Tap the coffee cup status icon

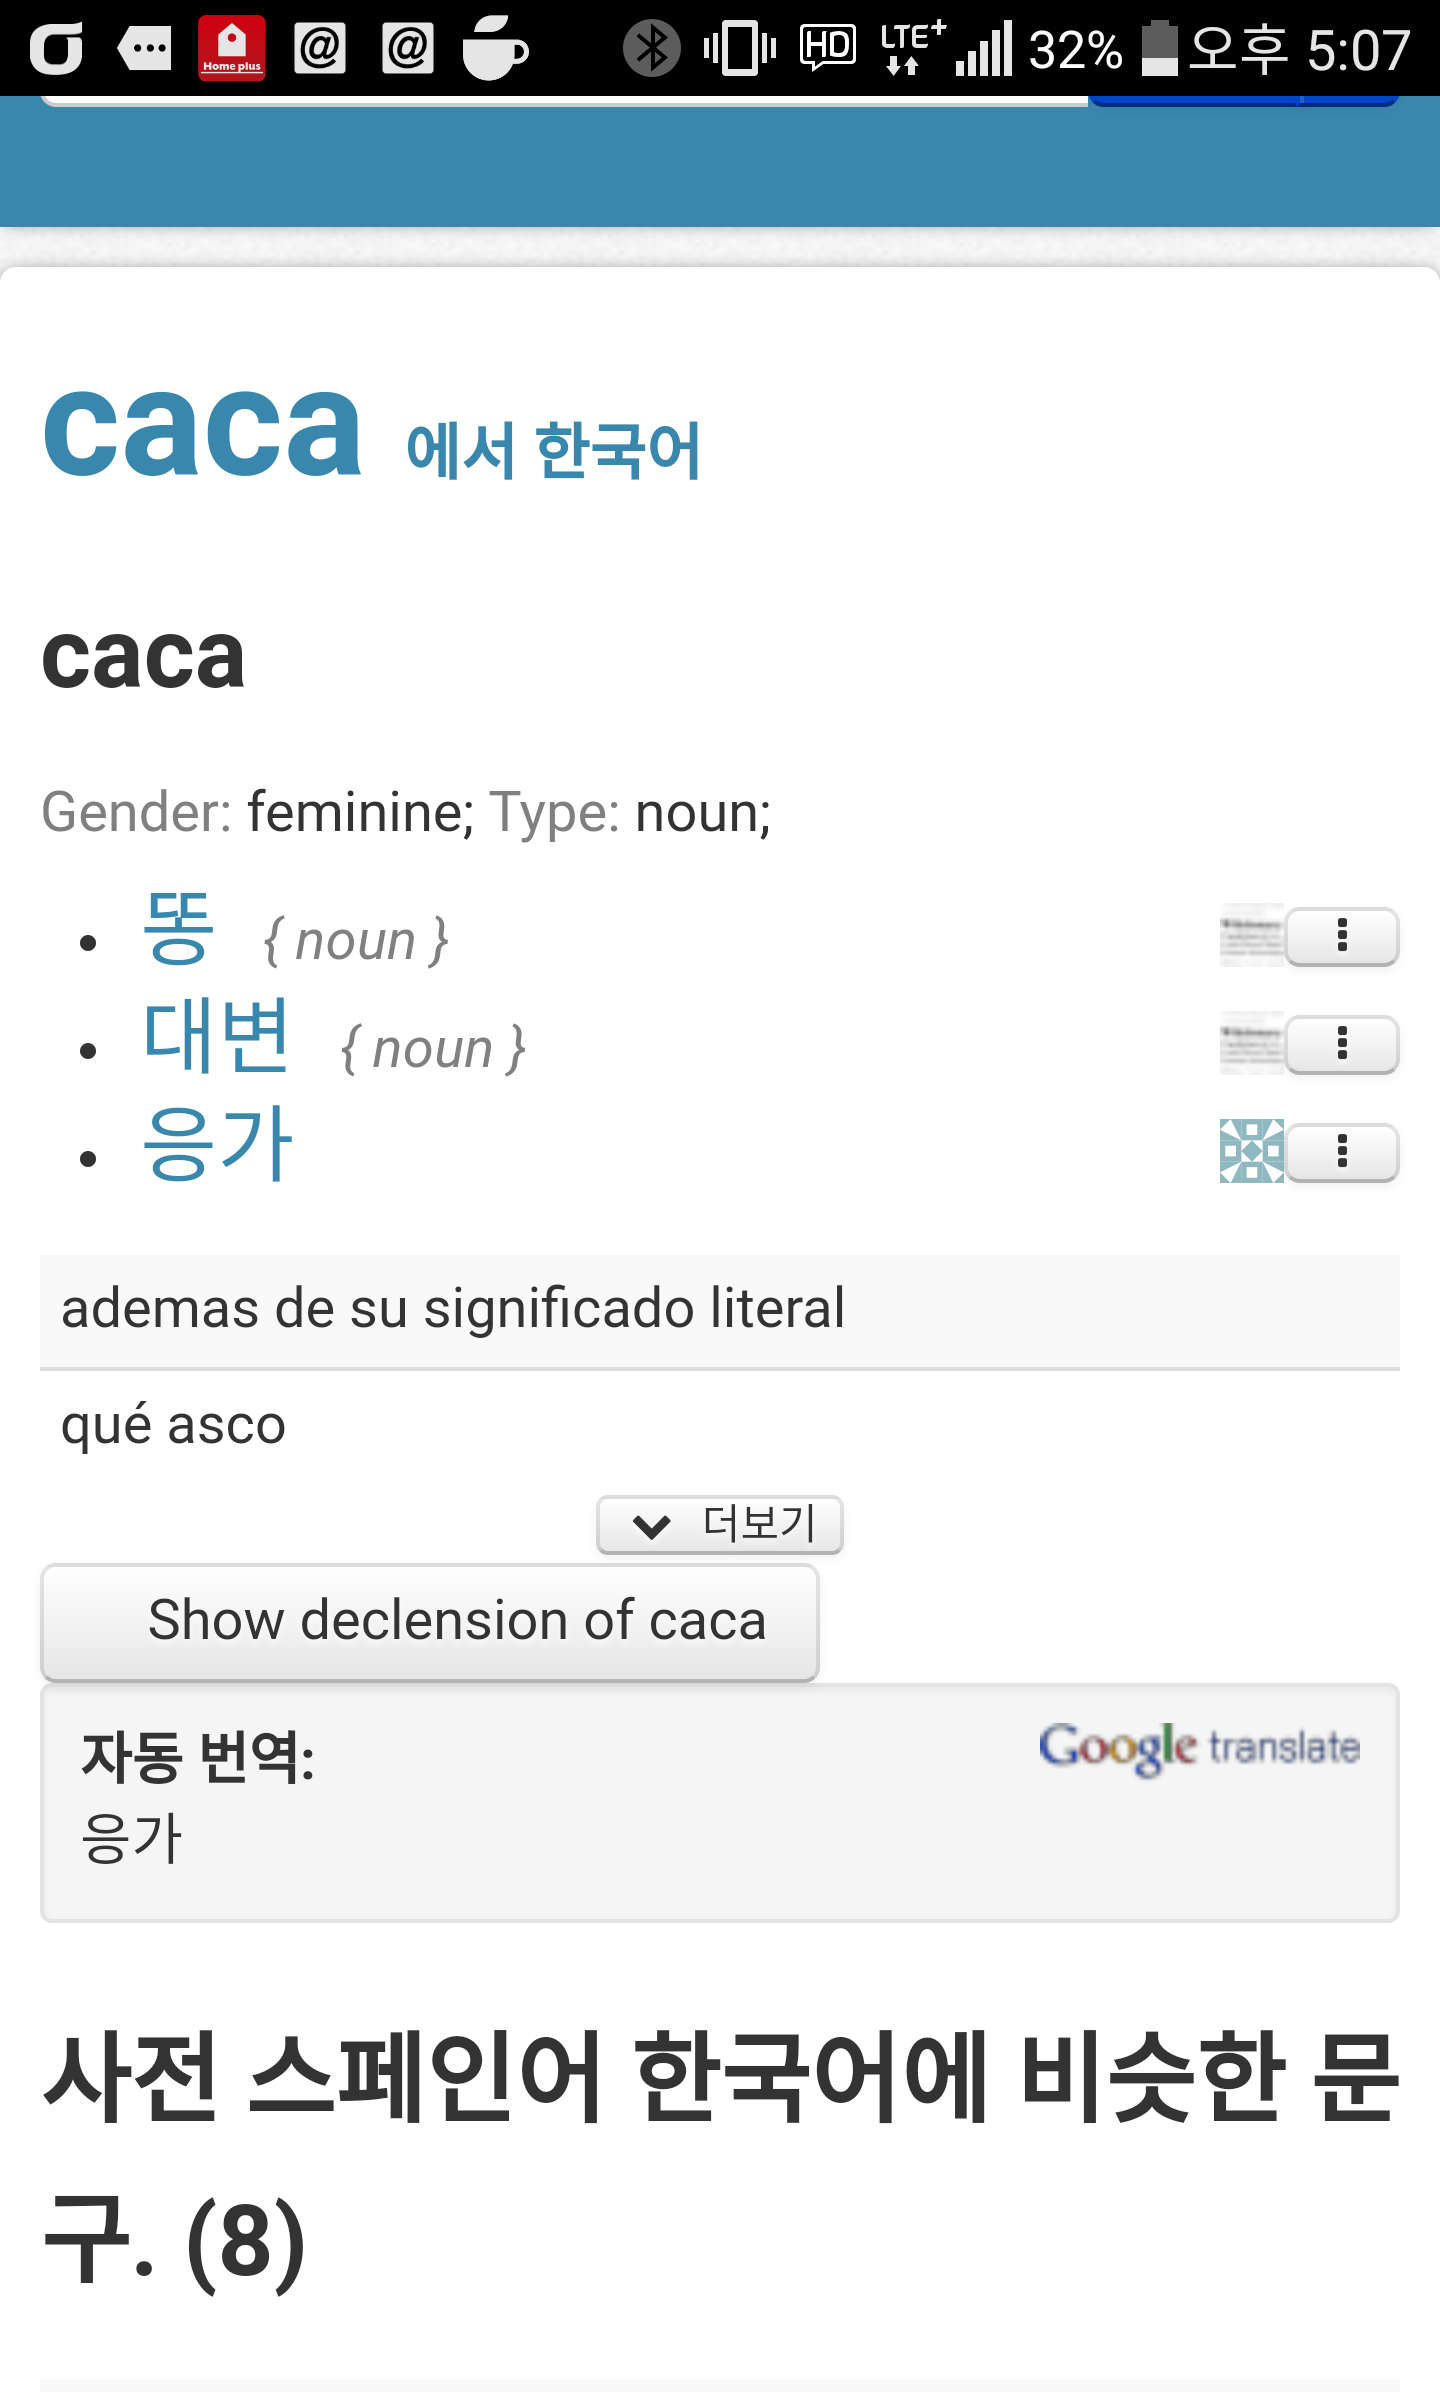pyautogui.click(x=494, y=48)
